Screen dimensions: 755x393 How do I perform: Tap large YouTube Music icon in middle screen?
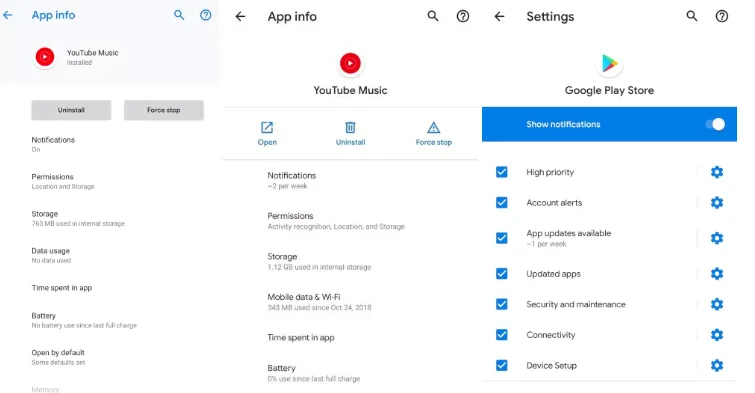[x=350, y=63]
